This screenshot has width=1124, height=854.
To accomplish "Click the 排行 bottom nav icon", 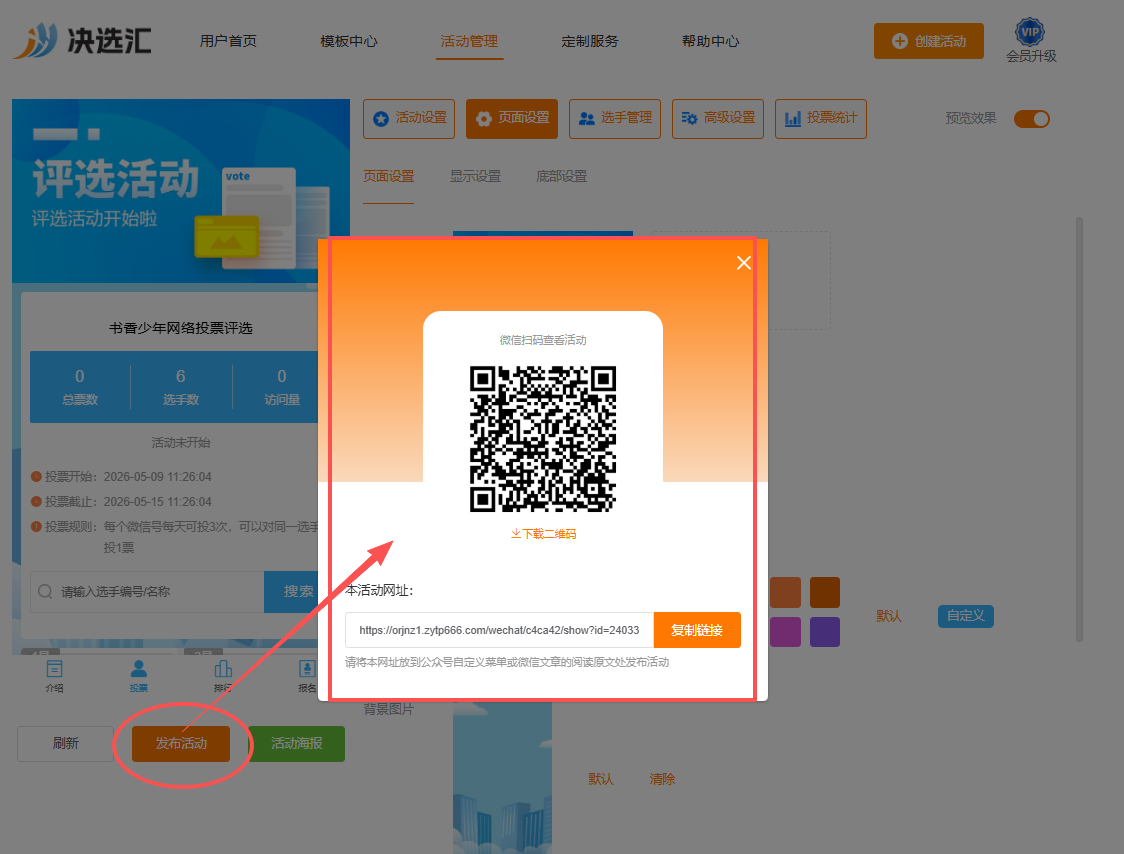I will (223, 676).
